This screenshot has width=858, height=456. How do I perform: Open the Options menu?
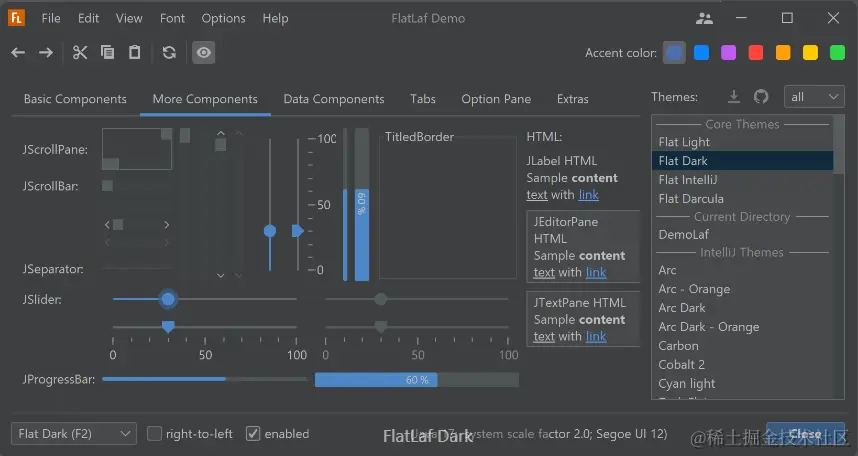coord(223,19)
